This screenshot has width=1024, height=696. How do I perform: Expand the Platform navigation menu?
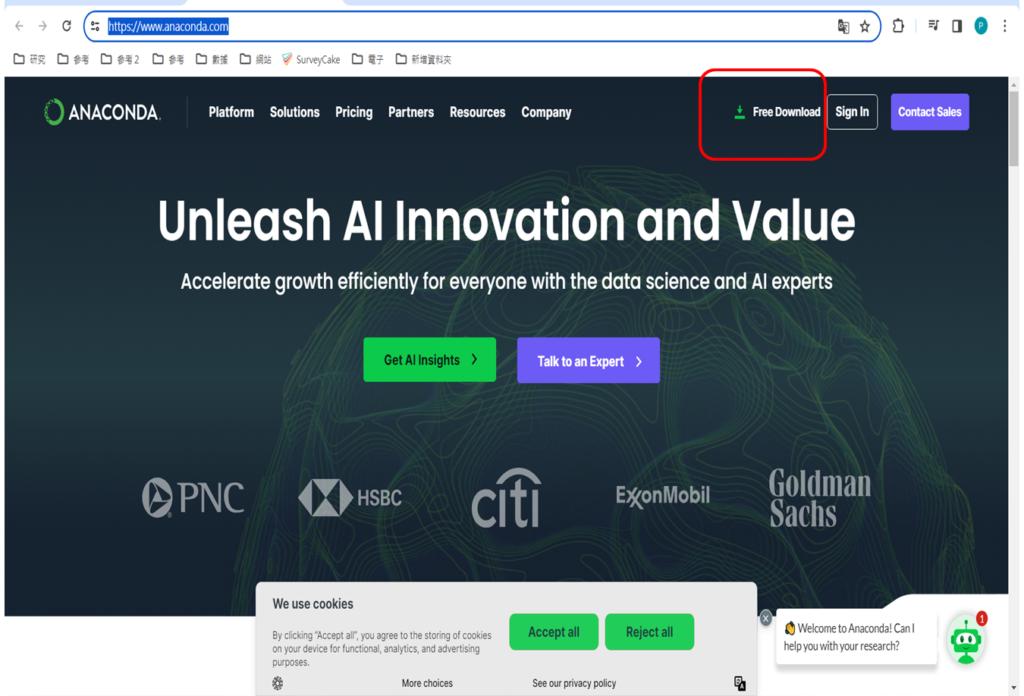click(x=231, y=112)
